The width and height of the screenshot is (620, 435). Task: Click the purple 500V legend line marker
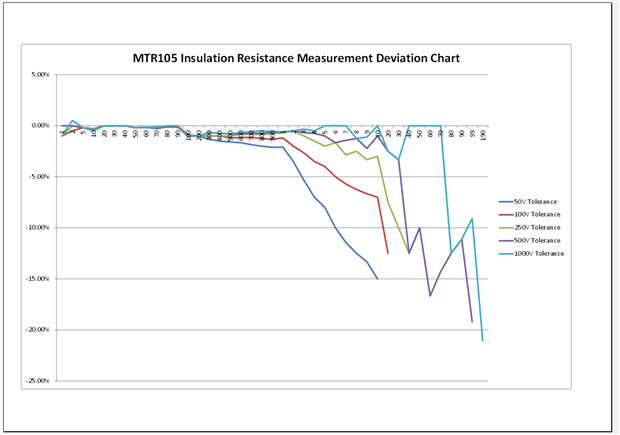(507, 241)
